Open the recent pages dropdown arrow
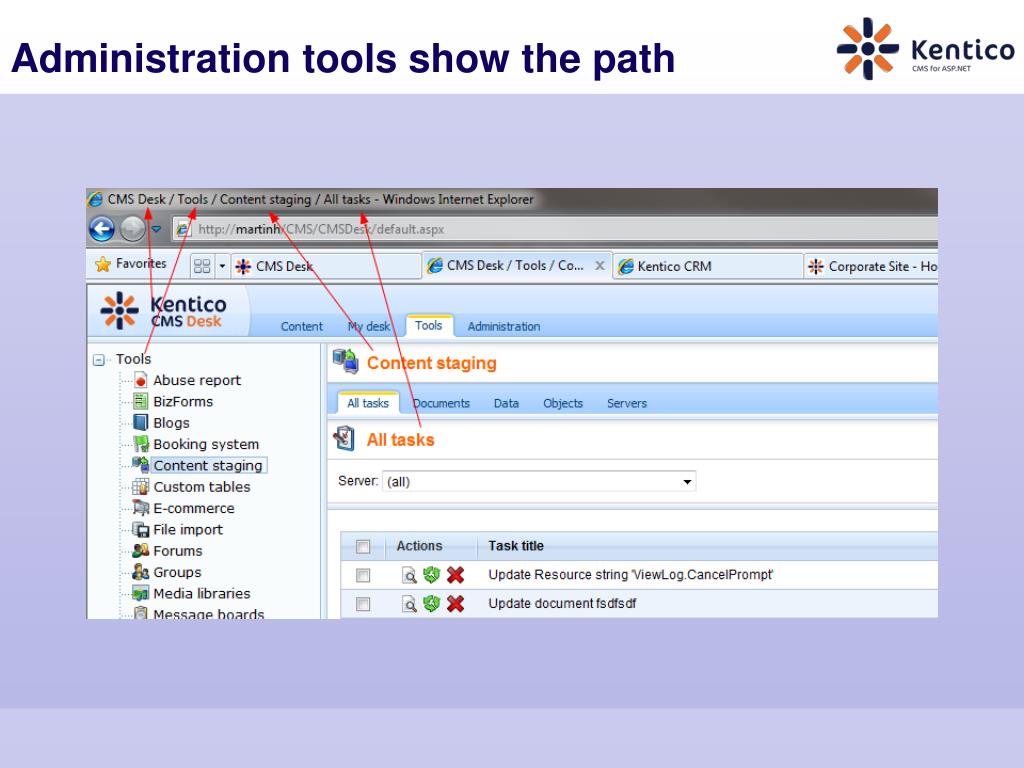Viewport: 1024px width, 768px height. click(157, 229)
